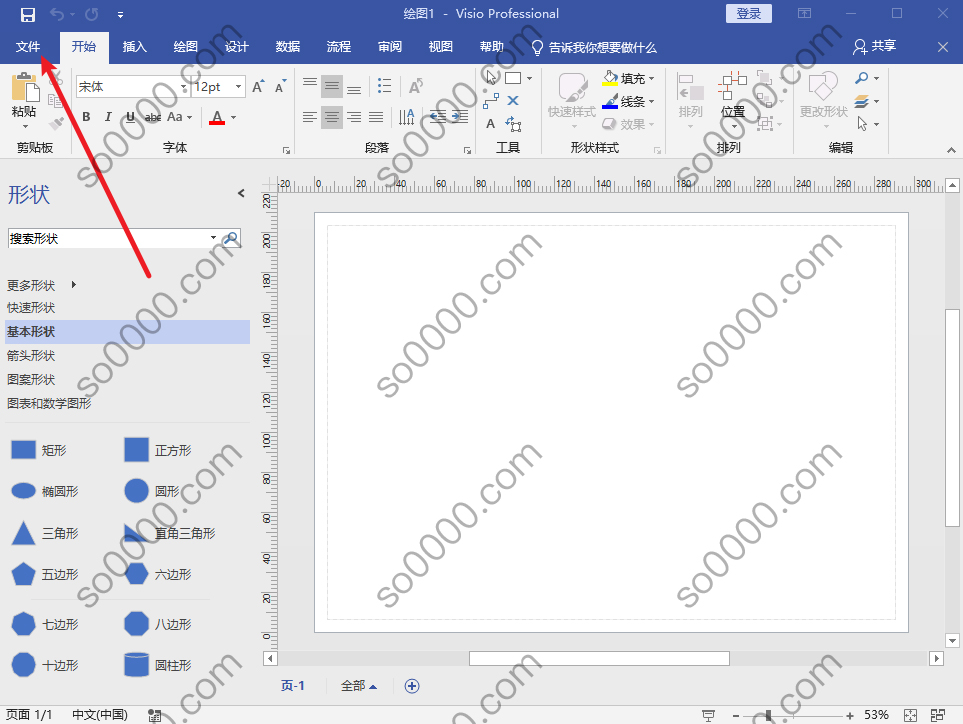Click the decrease indent icon
Viewport: 963px width, 724px height.
(437, 117)
